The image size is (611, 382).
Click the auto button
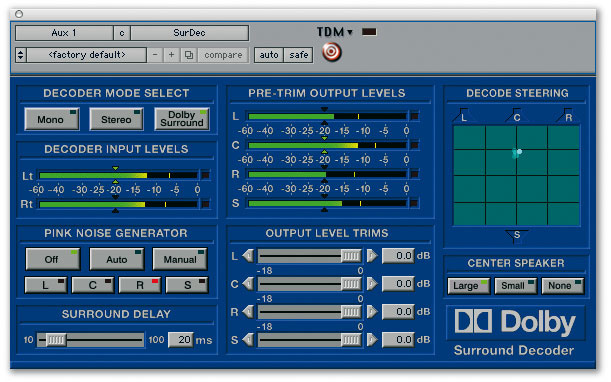[x=269, y=55]
